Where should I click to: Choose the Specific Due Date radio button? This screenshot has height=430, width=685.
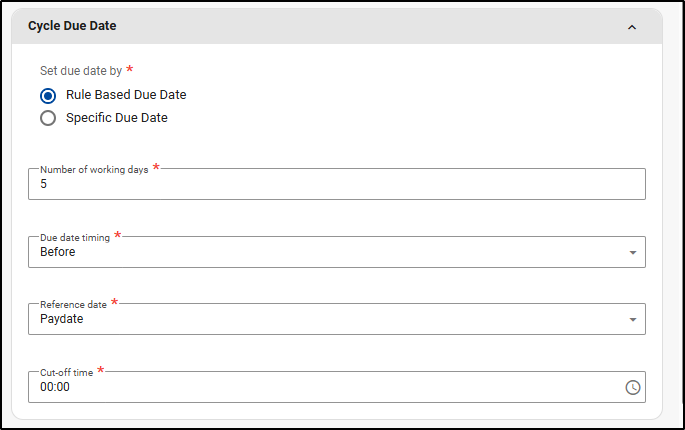click(x=48, y=118)
